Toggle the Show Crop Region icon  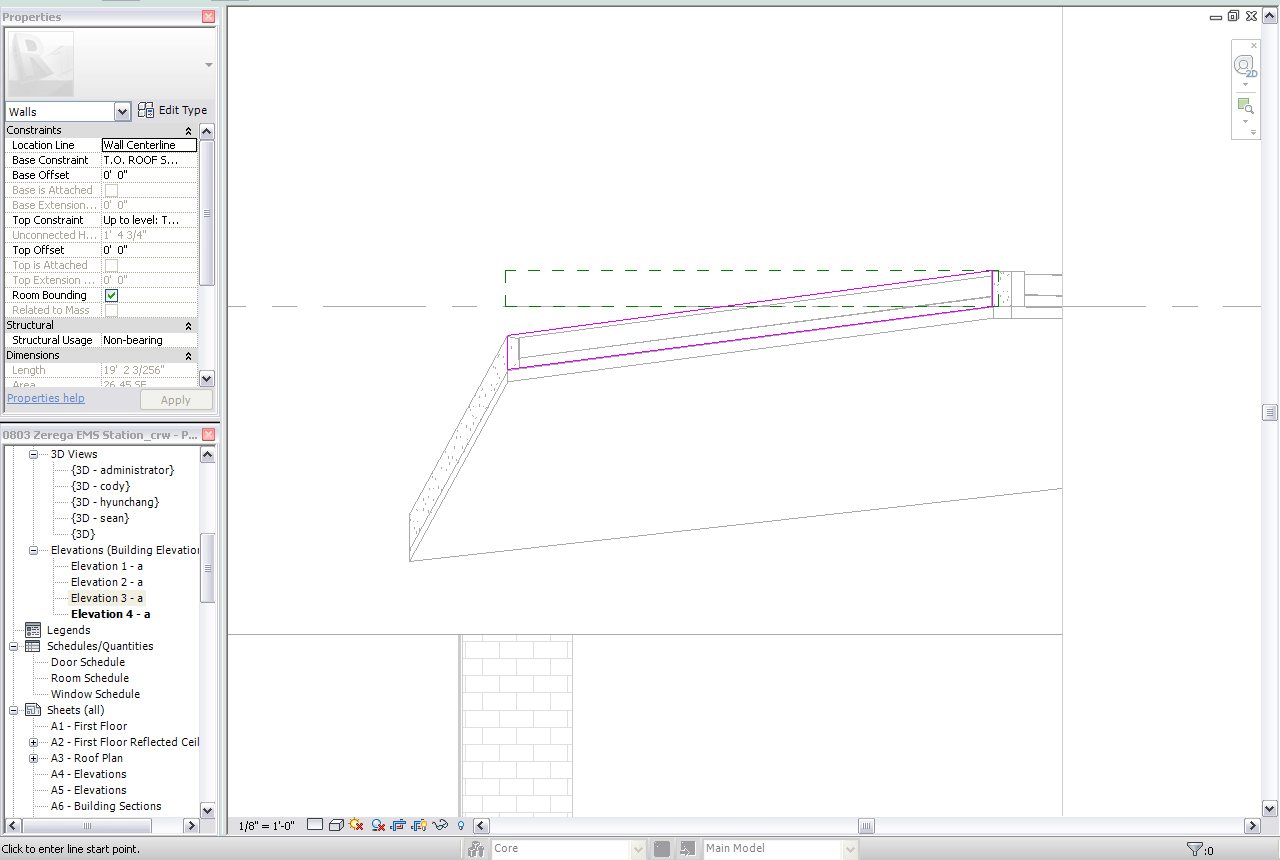coord(419,825)
